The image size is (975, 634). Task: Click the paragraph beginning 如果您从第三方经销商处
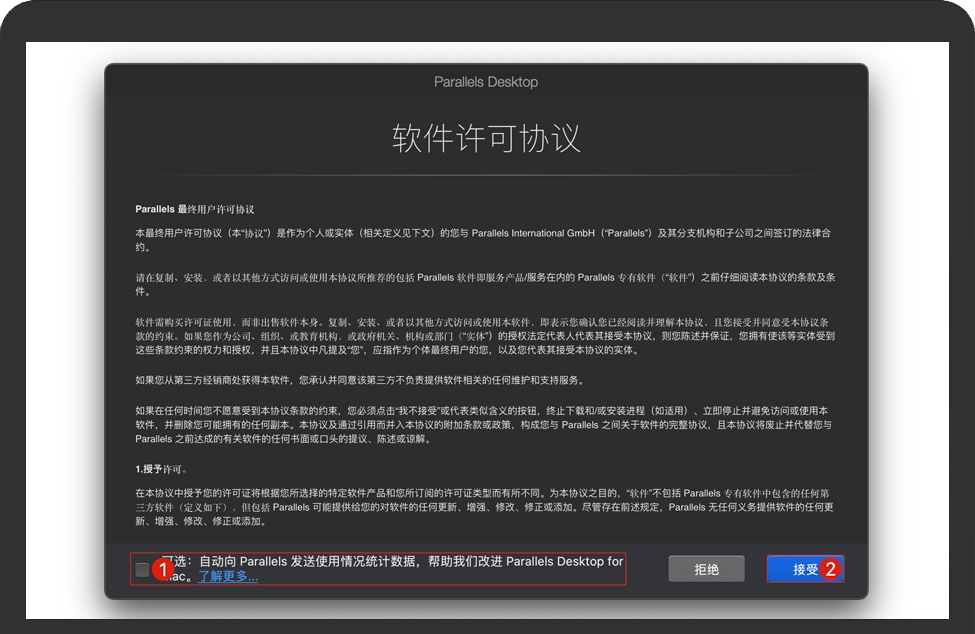click(361, 380)
